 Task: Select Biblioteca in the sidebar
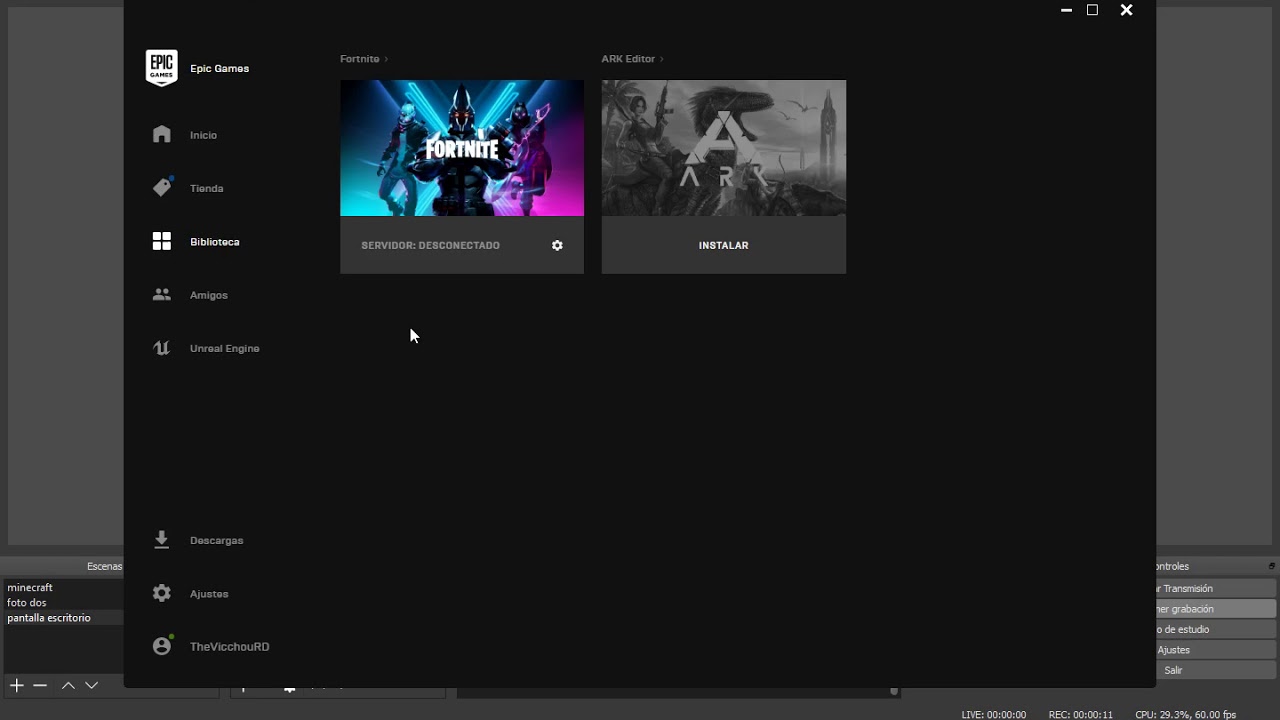(x=215, y=242)
